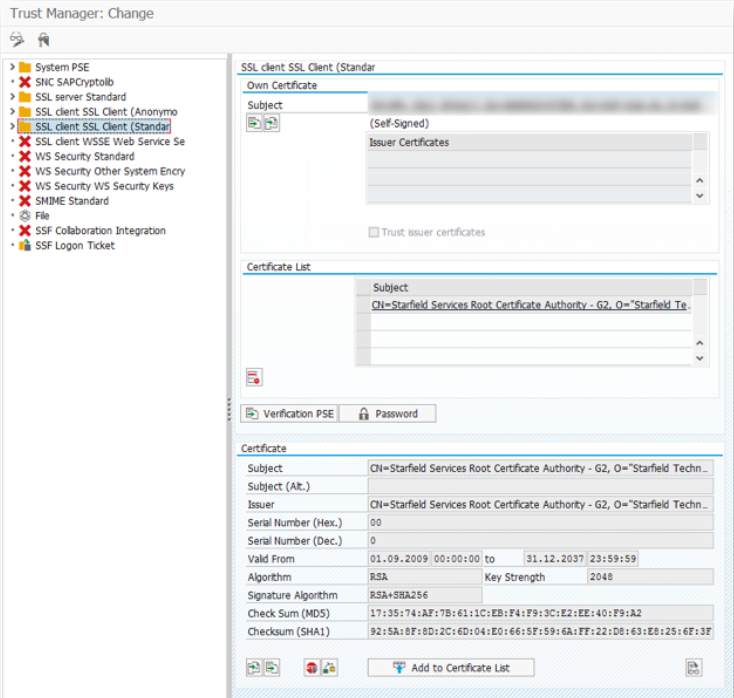734x698 pixels.
Task: Select WS Security WS Security Keys
Action: pyautogui.click(x=104, y=186)
